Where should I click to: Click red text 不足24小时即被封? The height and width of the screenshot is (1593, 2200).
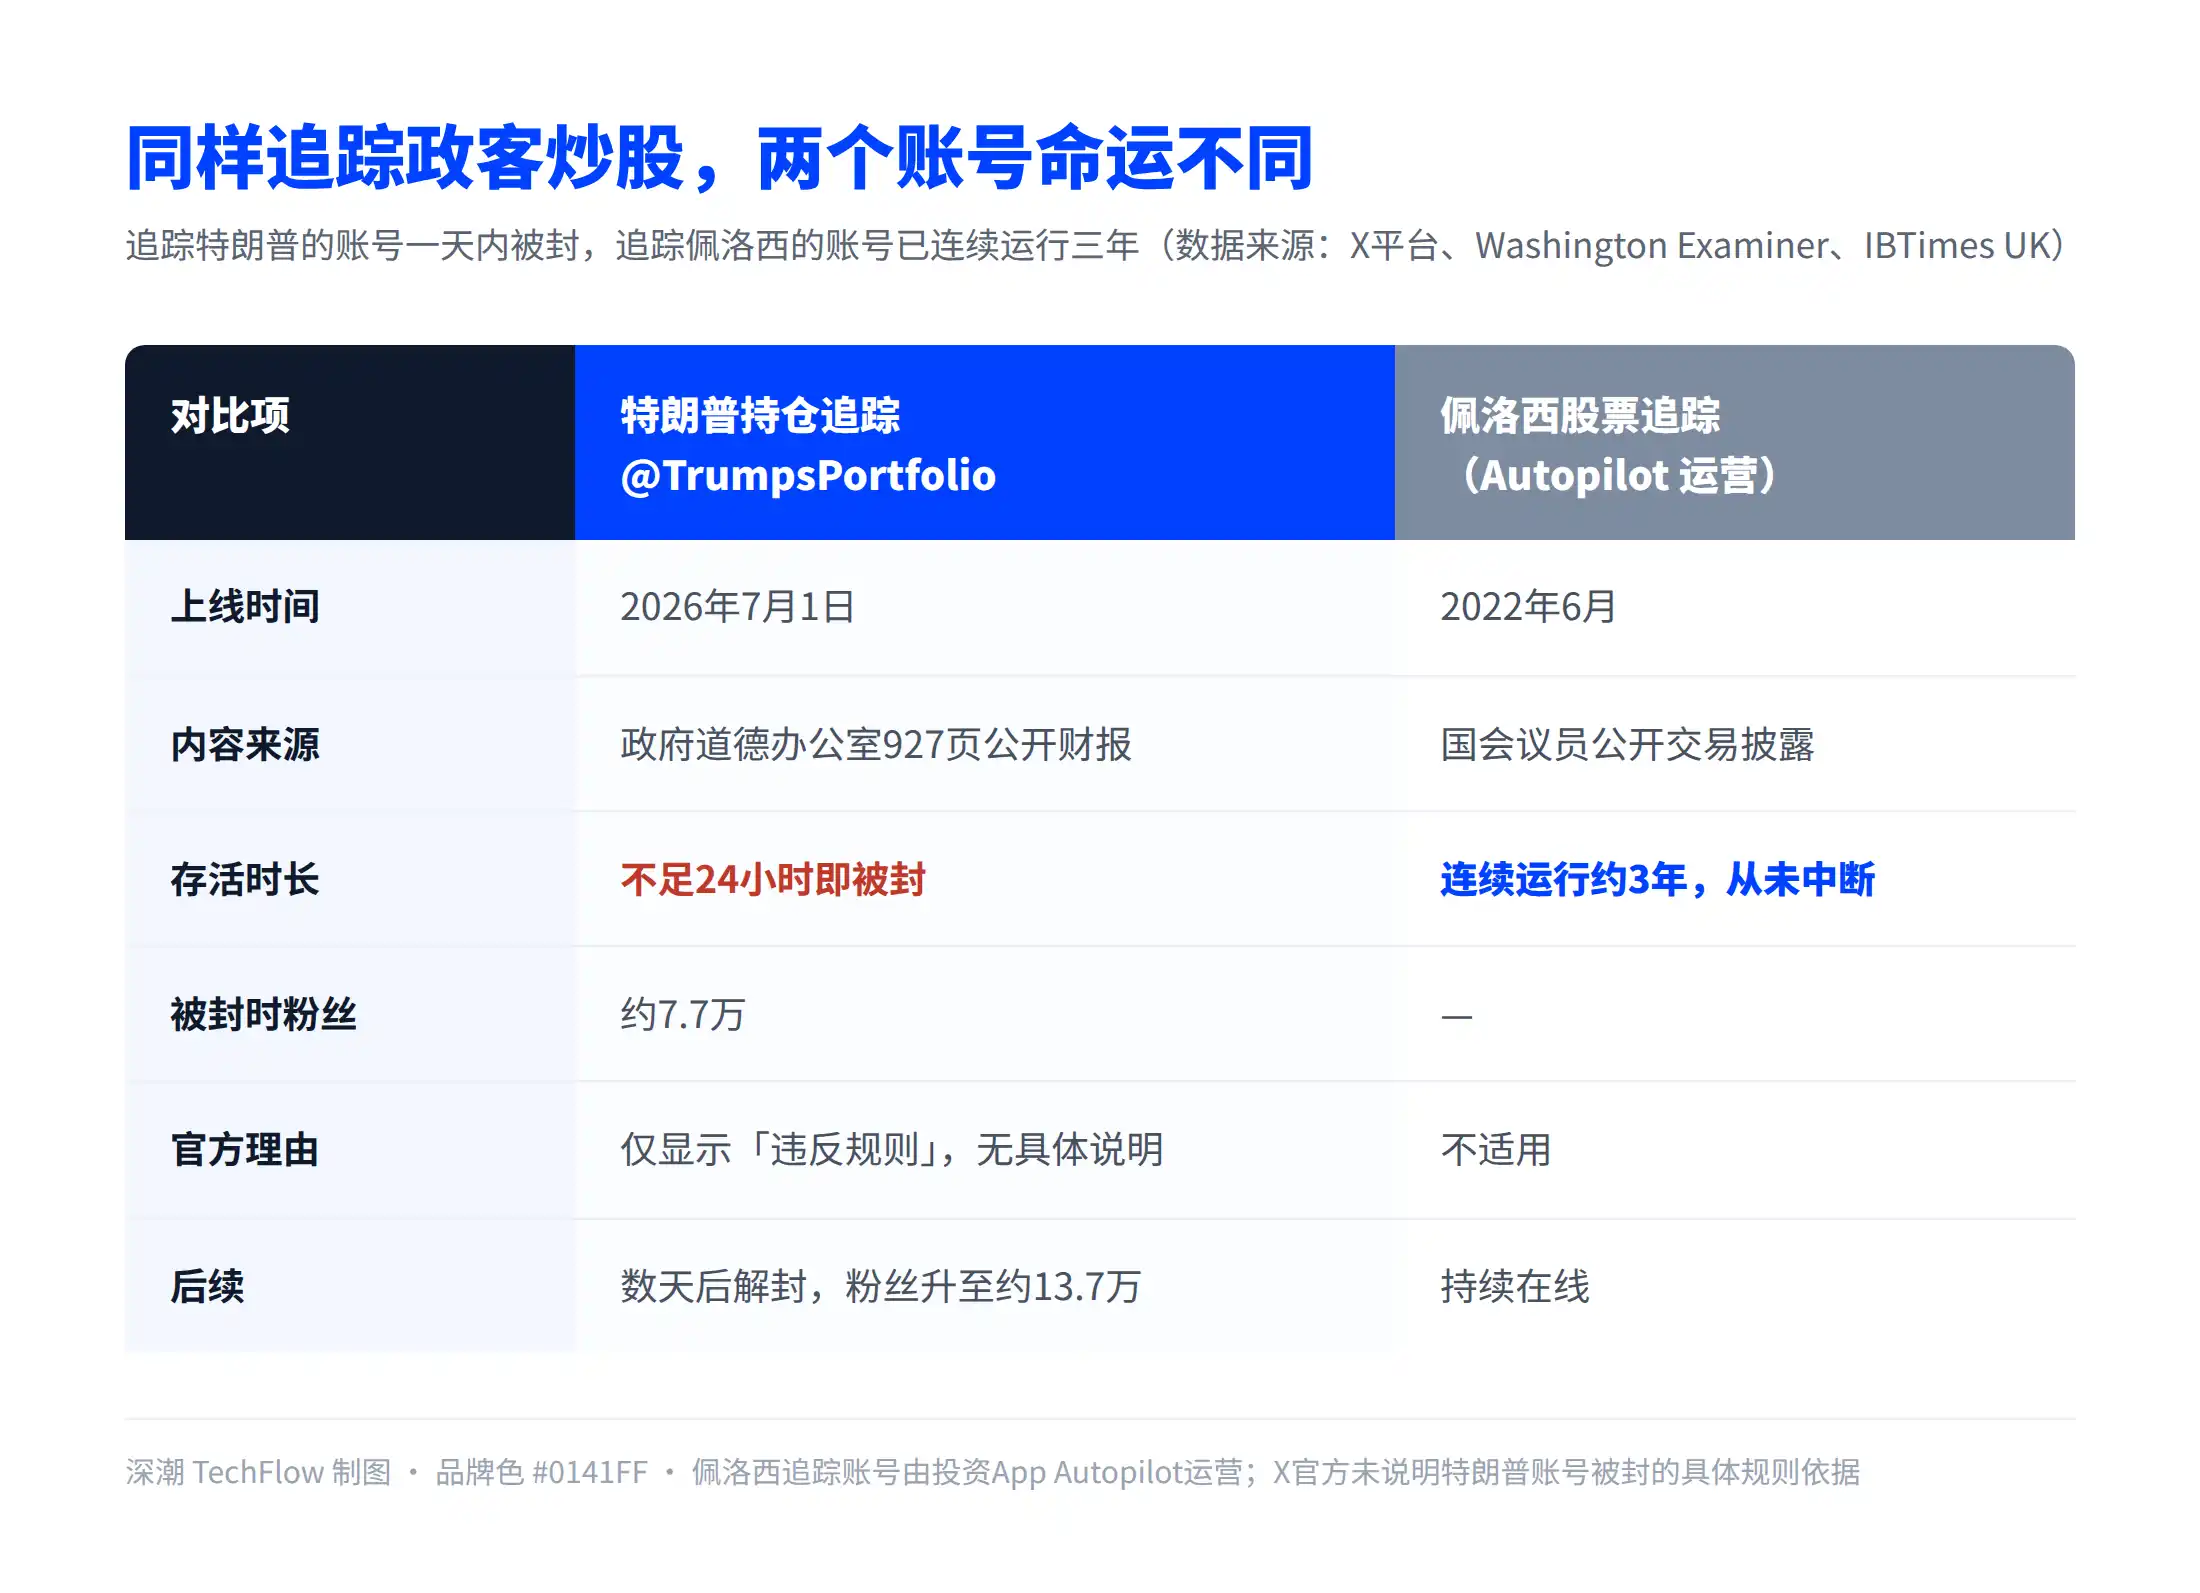tap(773, 879)
